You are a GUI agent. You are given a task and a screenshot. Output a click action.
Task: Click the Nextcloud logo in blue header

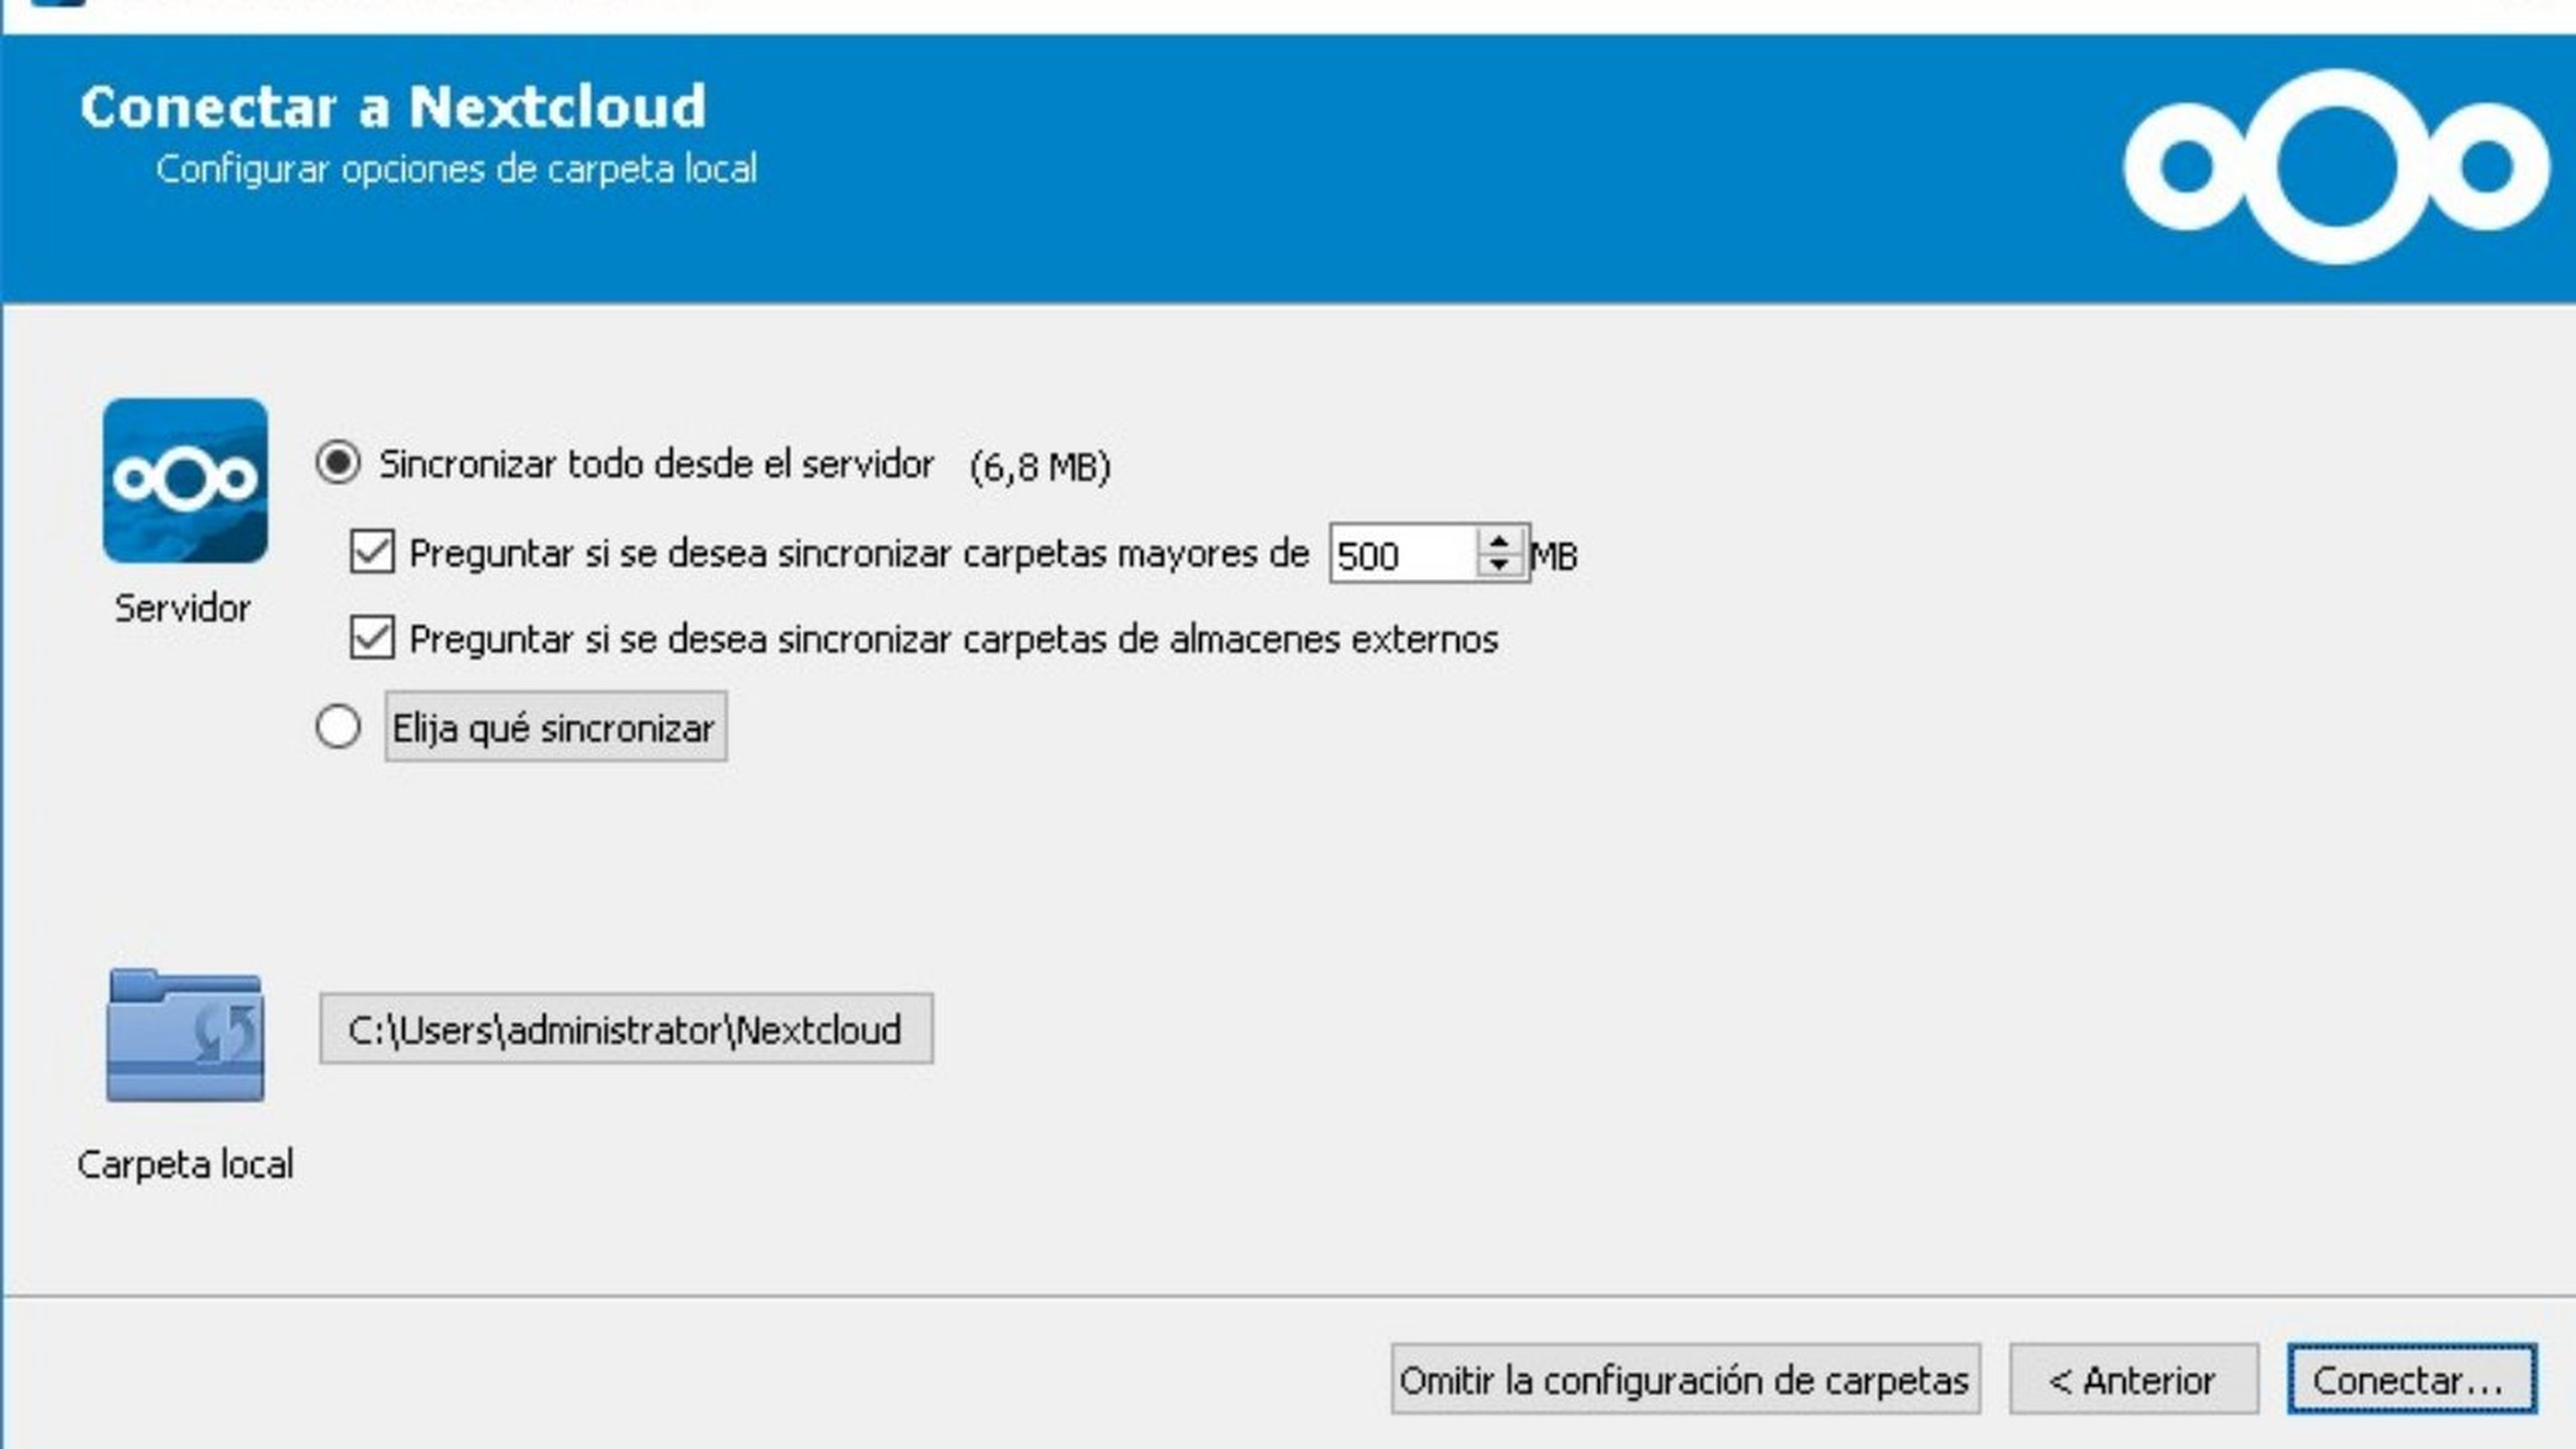click(2336, 167)
